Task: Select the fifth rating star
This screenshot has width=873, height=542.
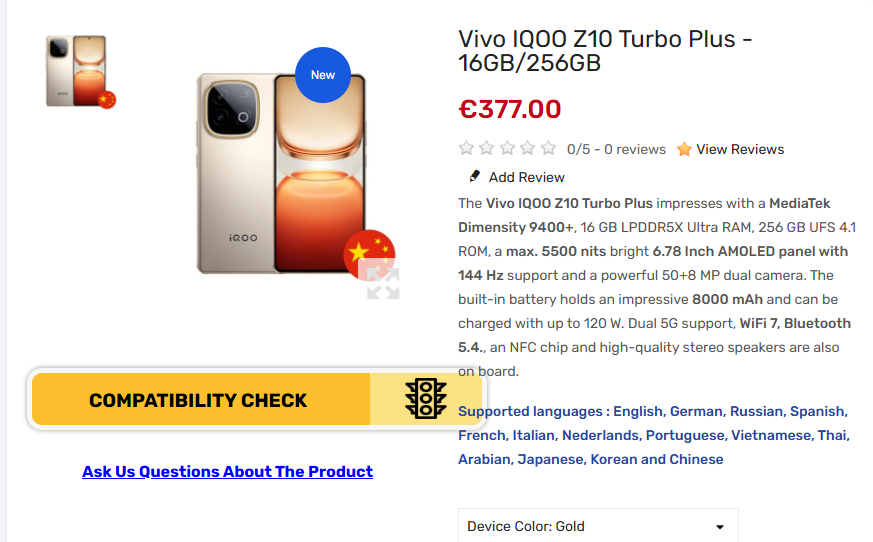Action: (548, 149)
